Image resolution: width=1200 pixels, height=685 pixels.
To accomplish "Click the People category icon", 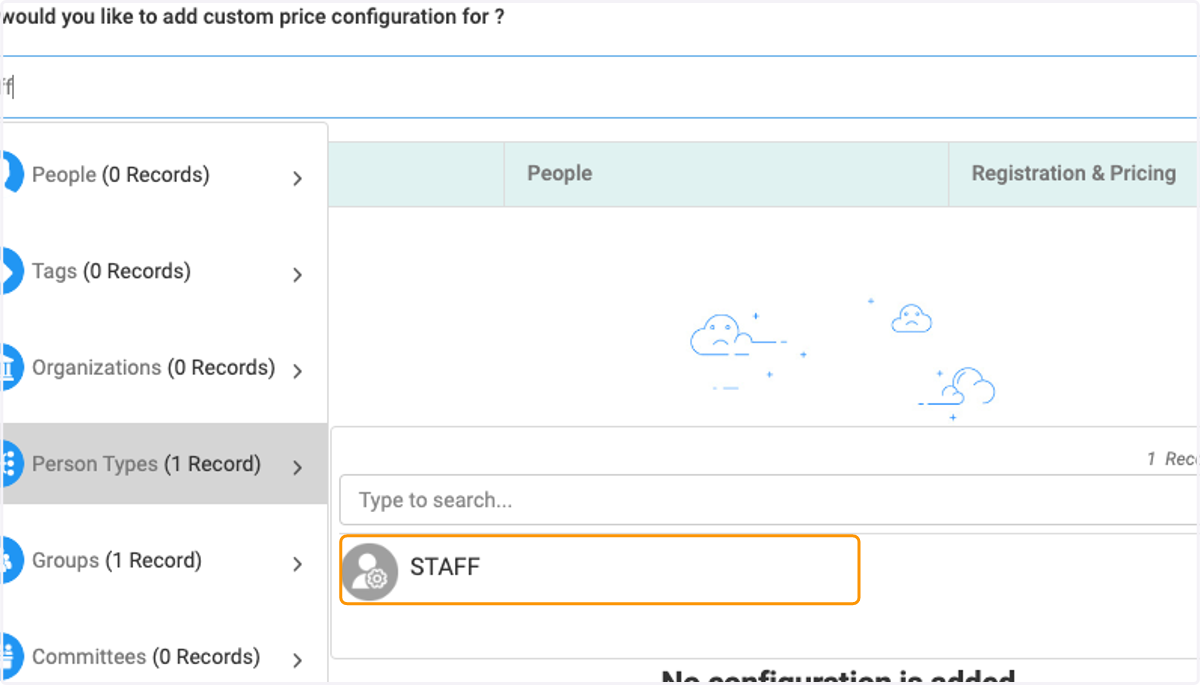I will [x=11, y=173].
